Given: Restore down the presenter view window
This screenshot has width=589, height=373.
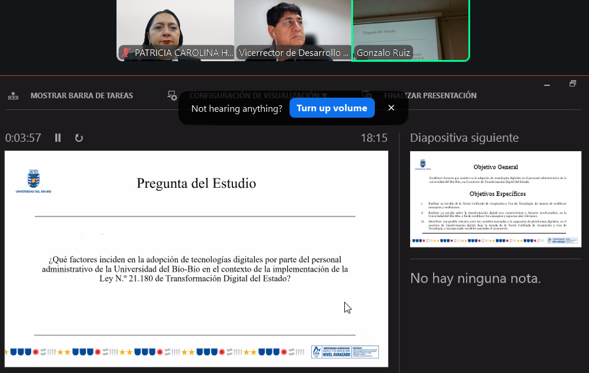Looking at the screenshot, I should (572, 83).
